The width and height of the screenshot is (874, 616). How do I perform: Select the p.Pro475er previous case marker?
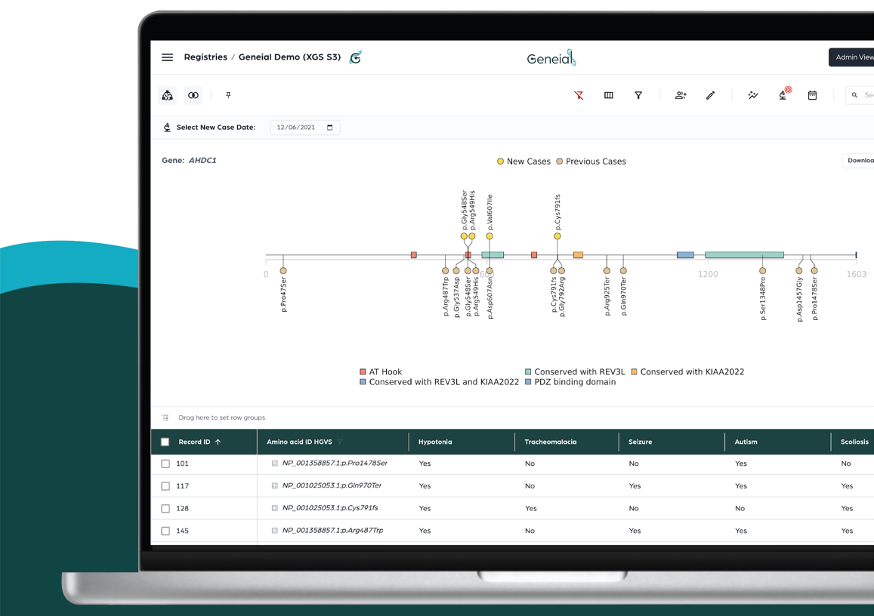[x=283, y=271]
